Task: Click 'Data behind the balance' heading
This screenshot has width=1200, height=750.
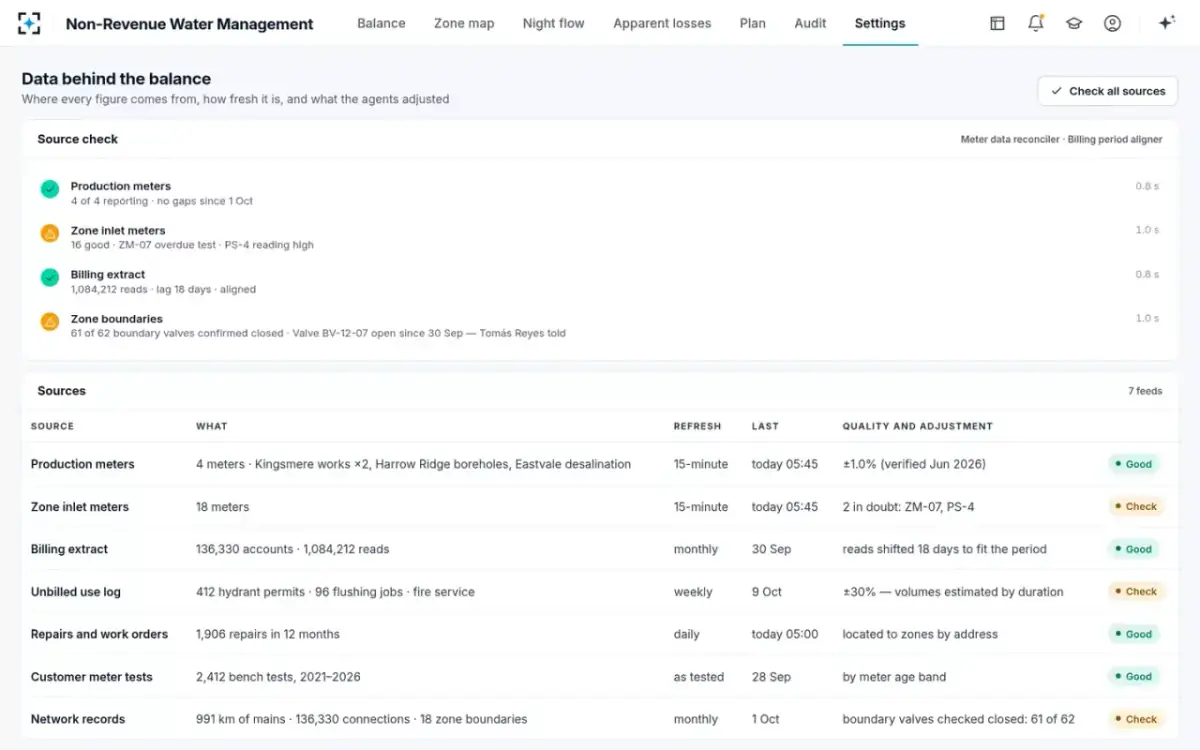Action: [x=116, y=79]
